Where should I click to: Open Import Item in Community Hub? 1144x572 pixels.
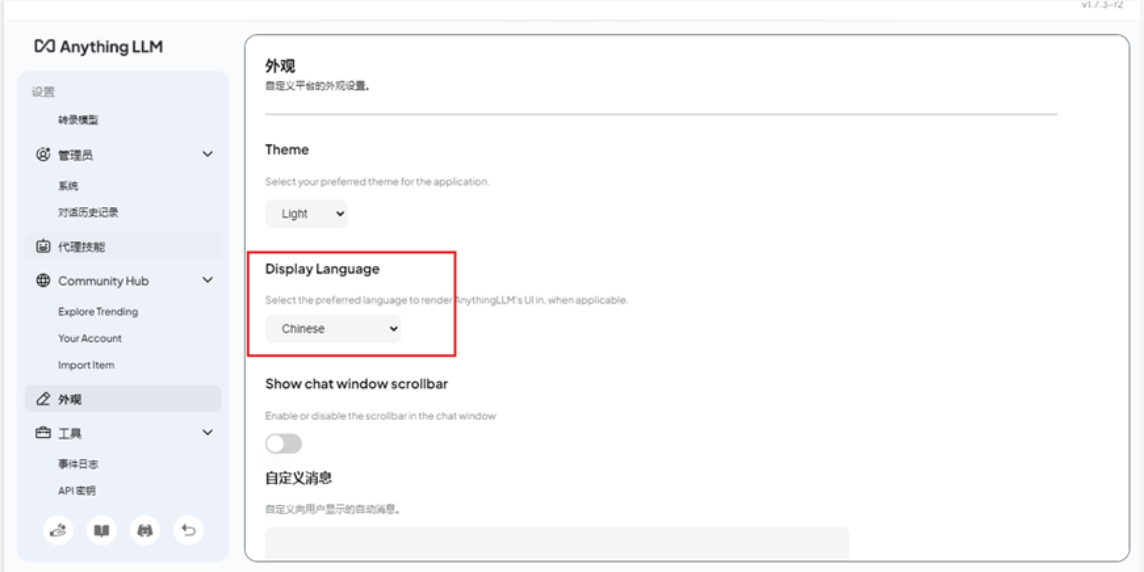(x=86, y=365)
